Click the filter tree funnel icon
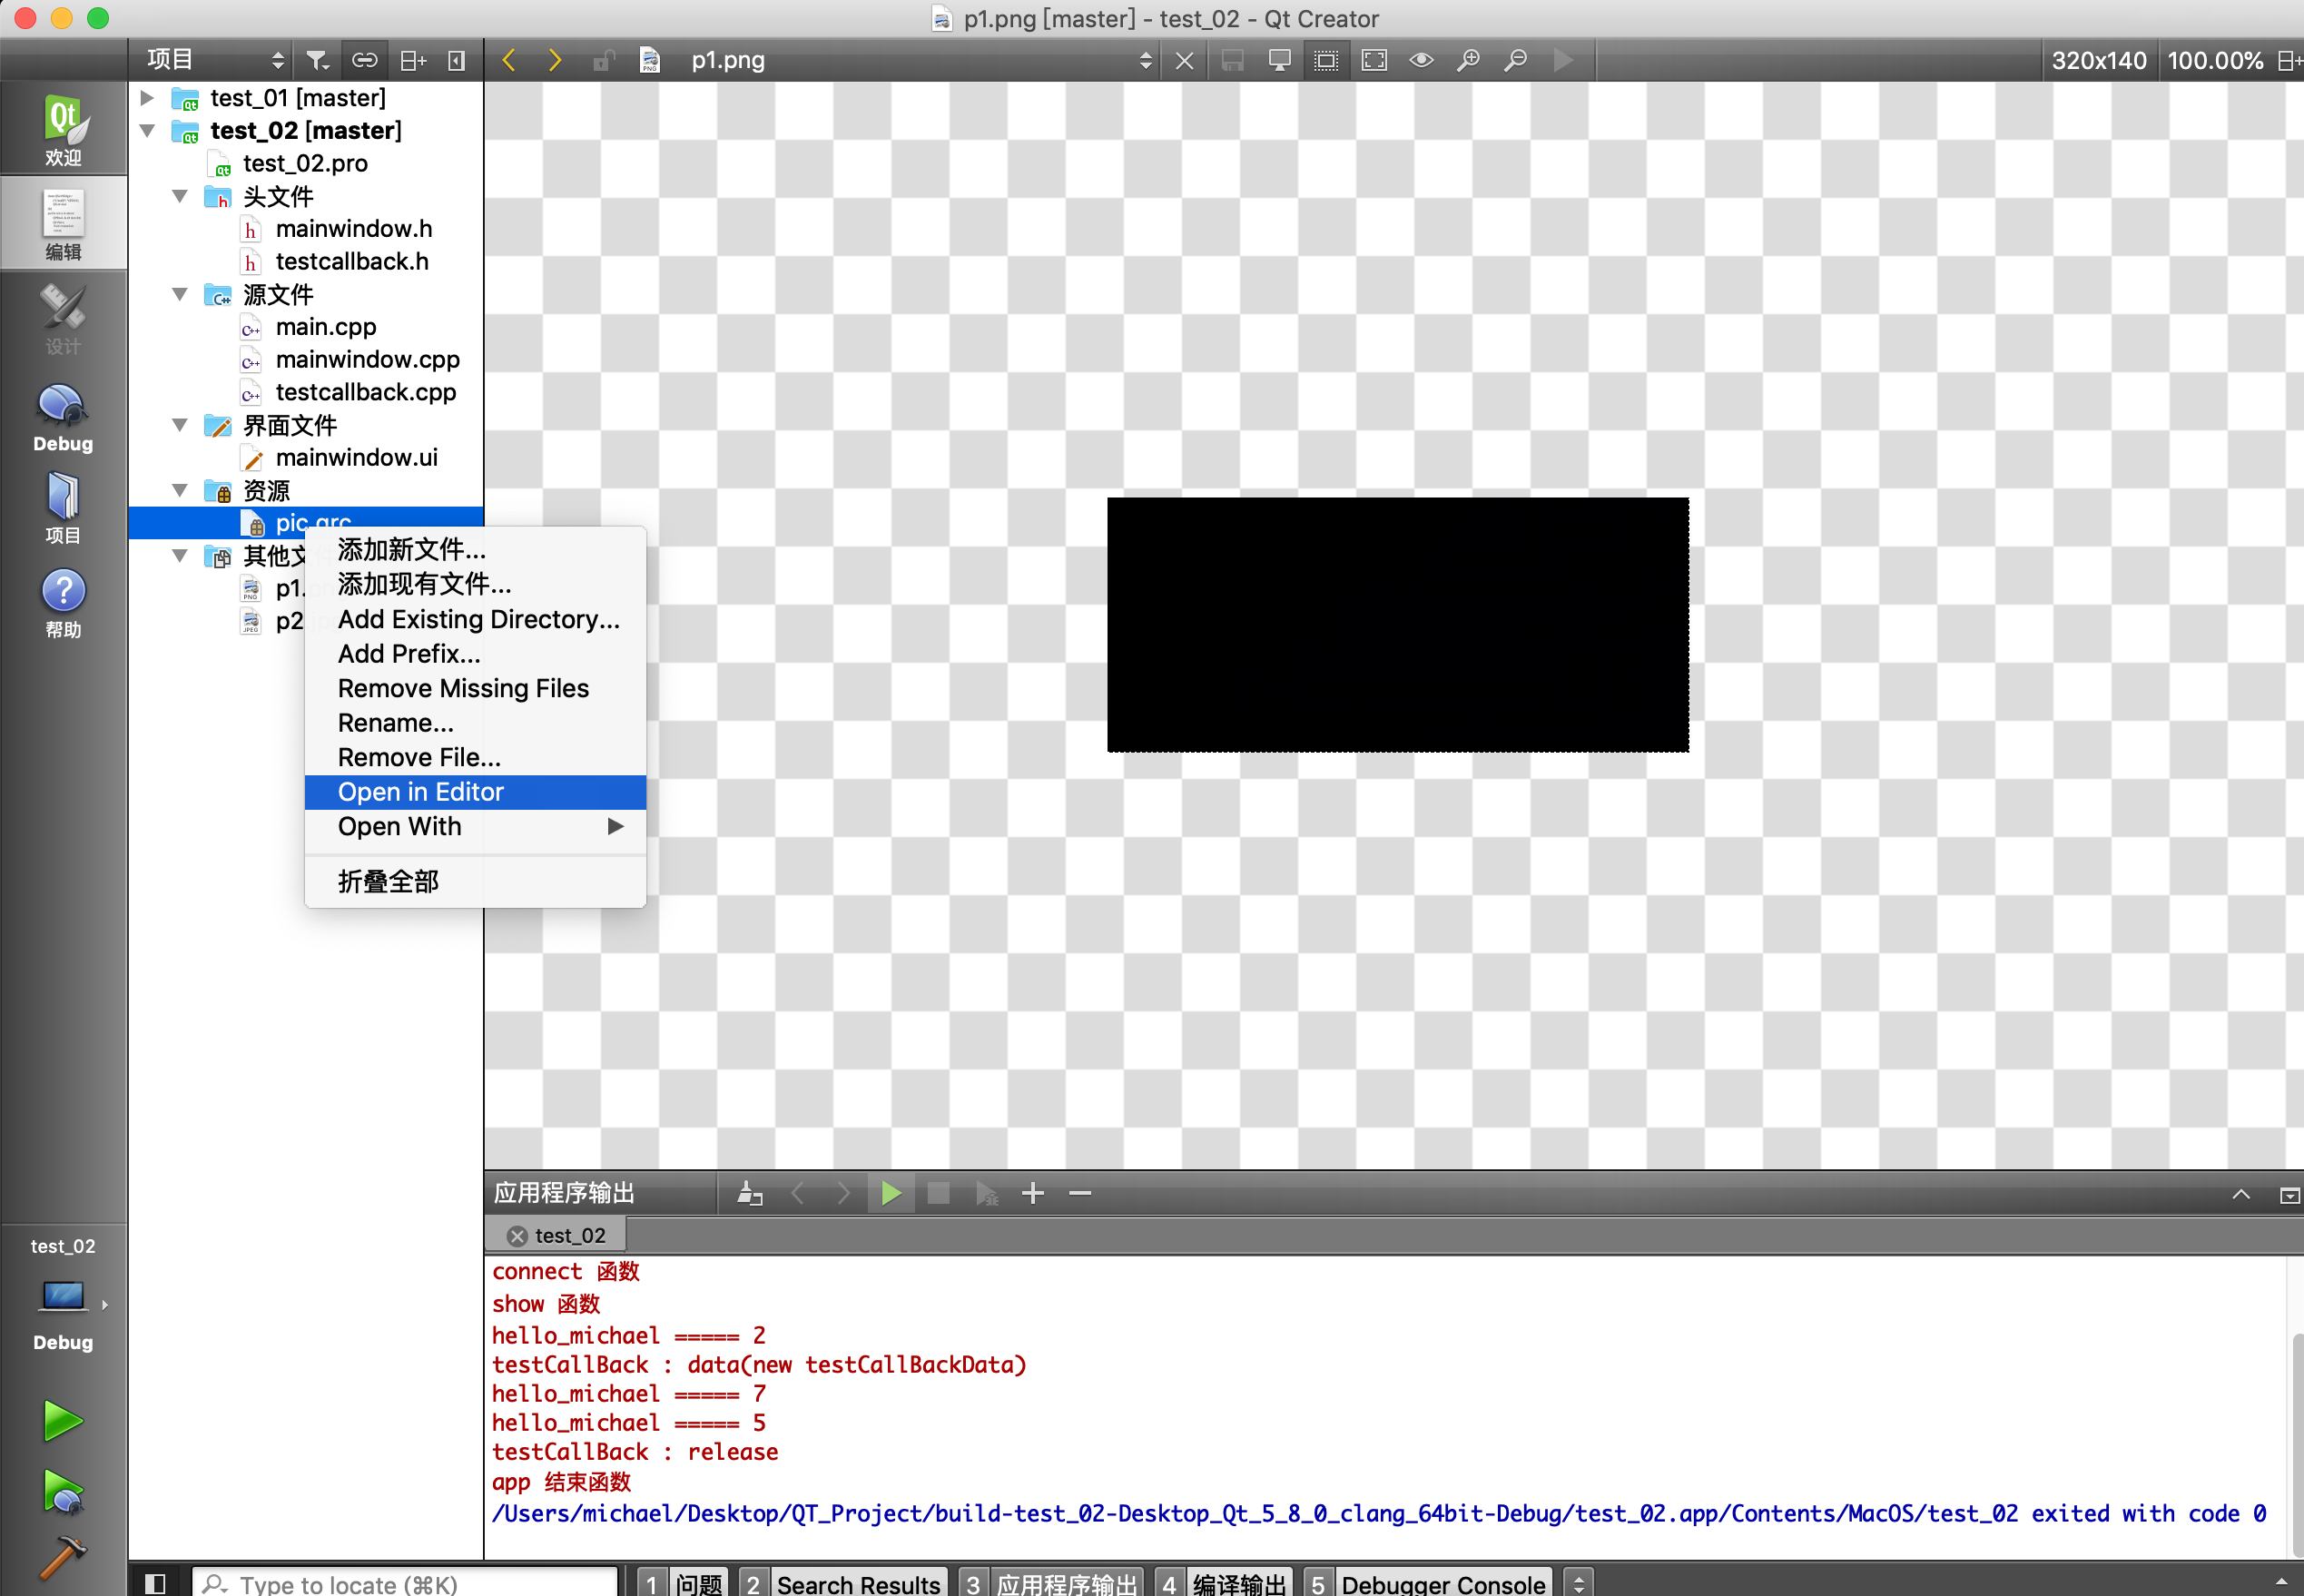This screenshot has height=1596, width=2304. tap(317, 60)
